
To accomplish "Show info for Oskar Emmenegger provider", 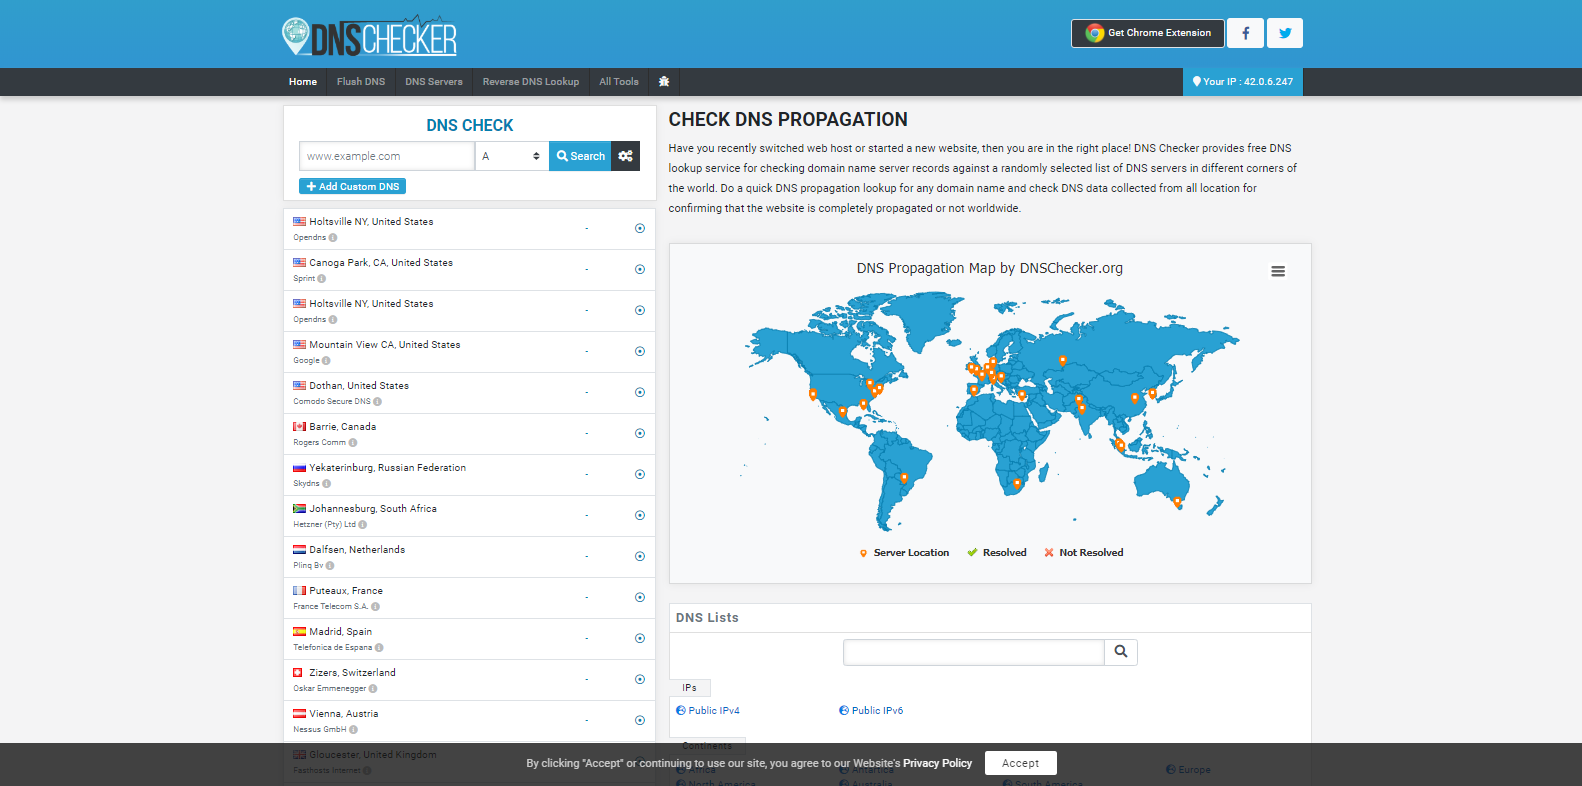I will (x=373, y=689).
